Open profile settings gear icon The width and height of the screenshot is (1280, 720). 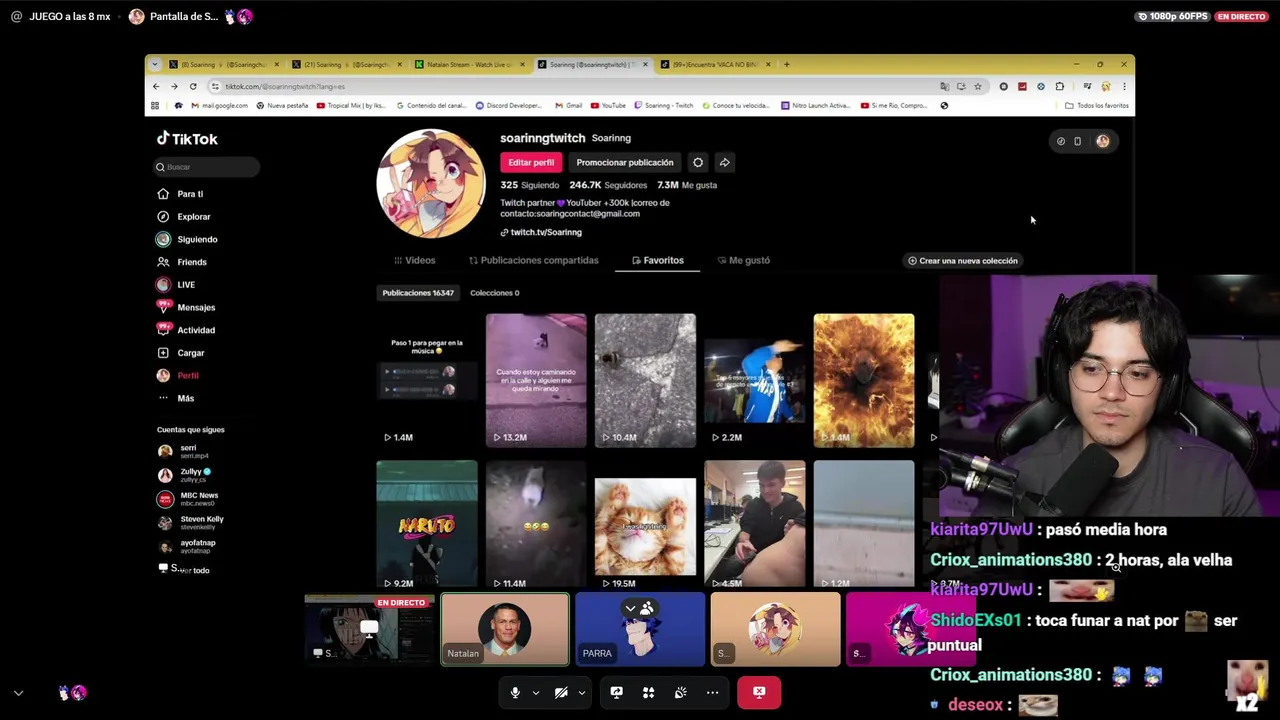tap(698, 162)
